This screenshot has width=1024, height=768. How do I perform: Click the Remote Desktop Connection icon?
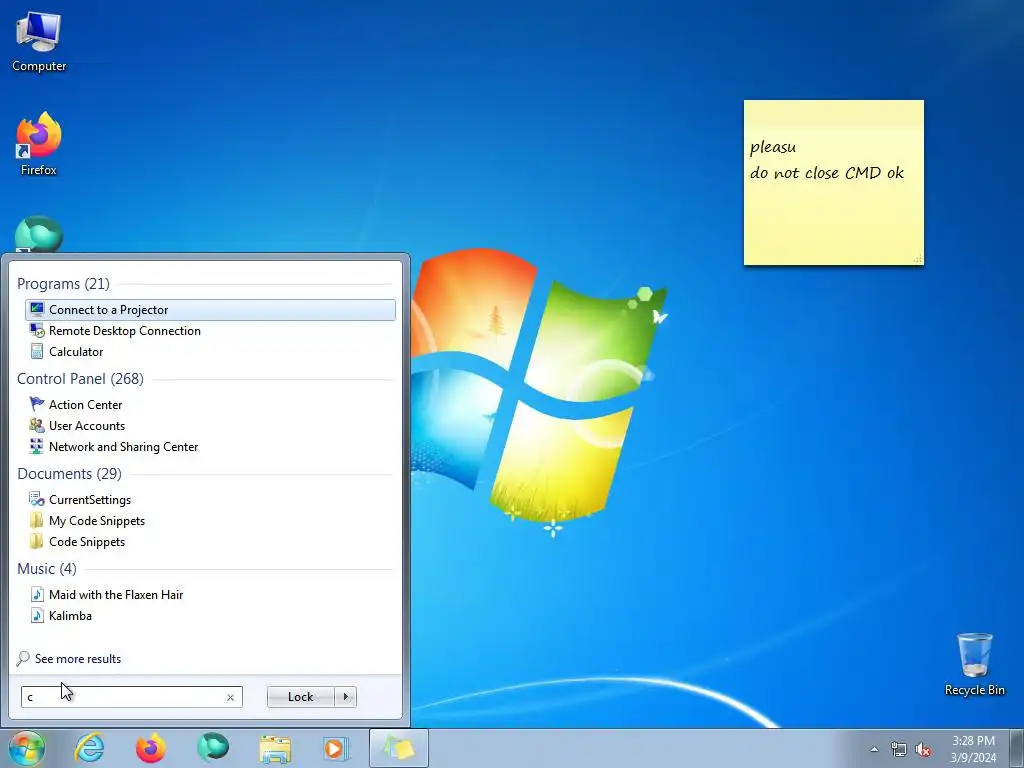(x=37, y=330)
